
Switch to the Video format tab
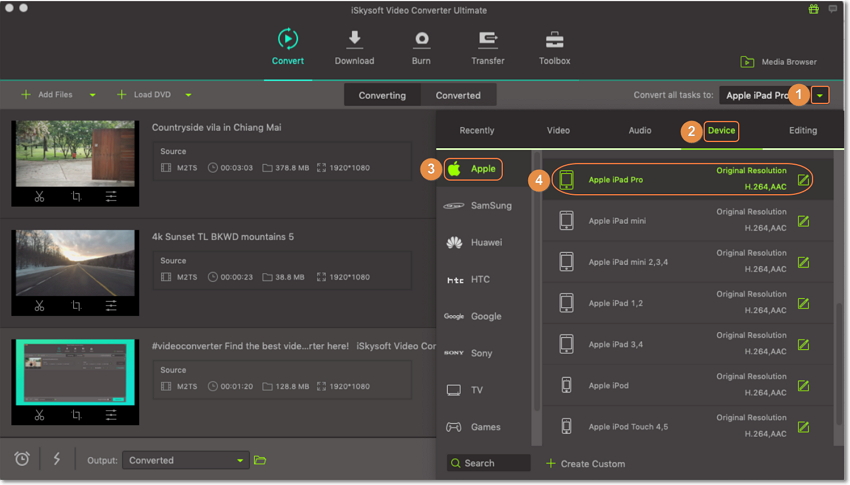558,130
